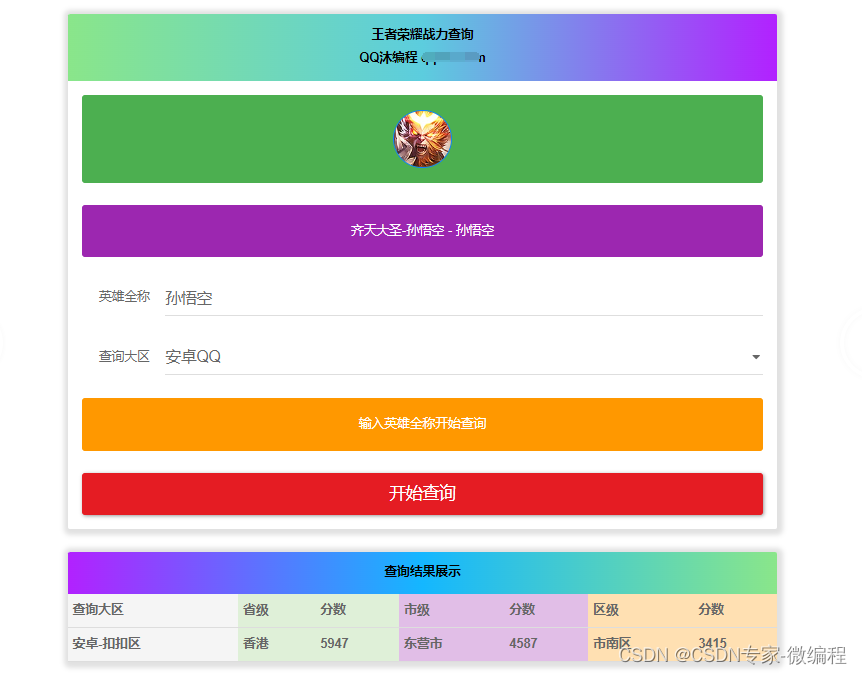Click the QQ沐编程 subtitle text
Image resolution: width=862 pixels, height=675 pixels.
point(422,57)
